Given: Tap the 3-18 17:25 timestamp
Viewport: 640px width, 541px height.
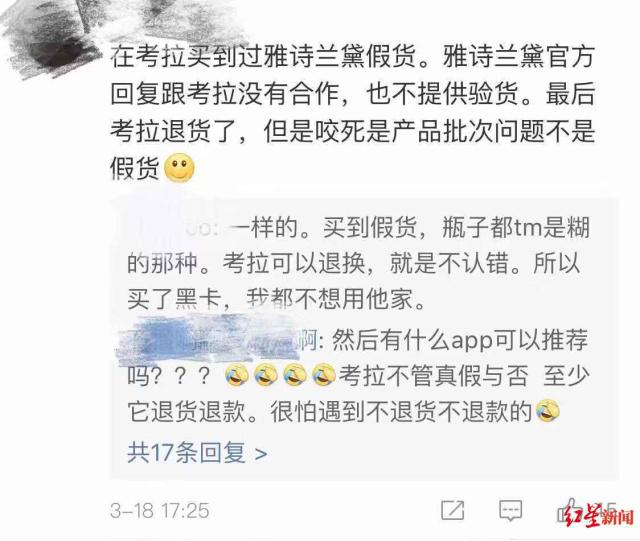Looking at the screenshot, I should (160, 510).
